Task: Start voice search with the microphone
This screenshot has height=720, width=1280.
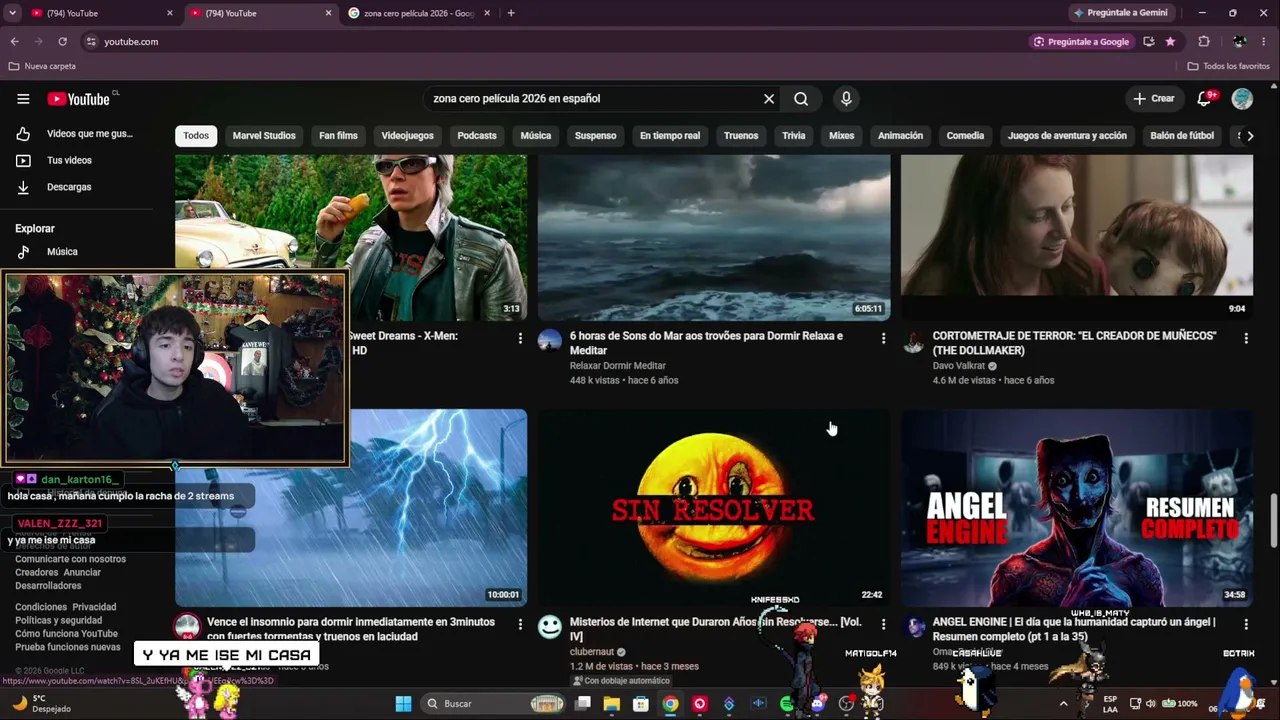Action: coord(846,99)
